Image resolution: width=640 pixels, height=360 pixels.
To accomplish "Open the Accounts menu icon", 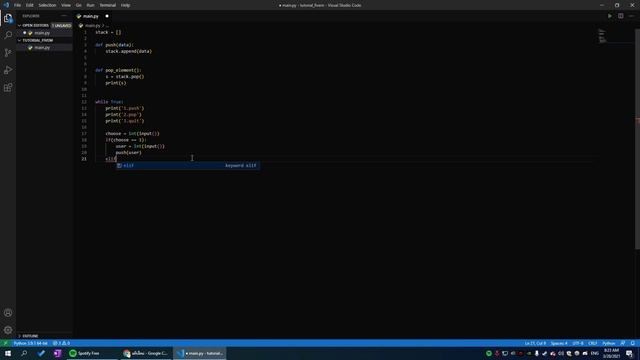I will (8, 313).
